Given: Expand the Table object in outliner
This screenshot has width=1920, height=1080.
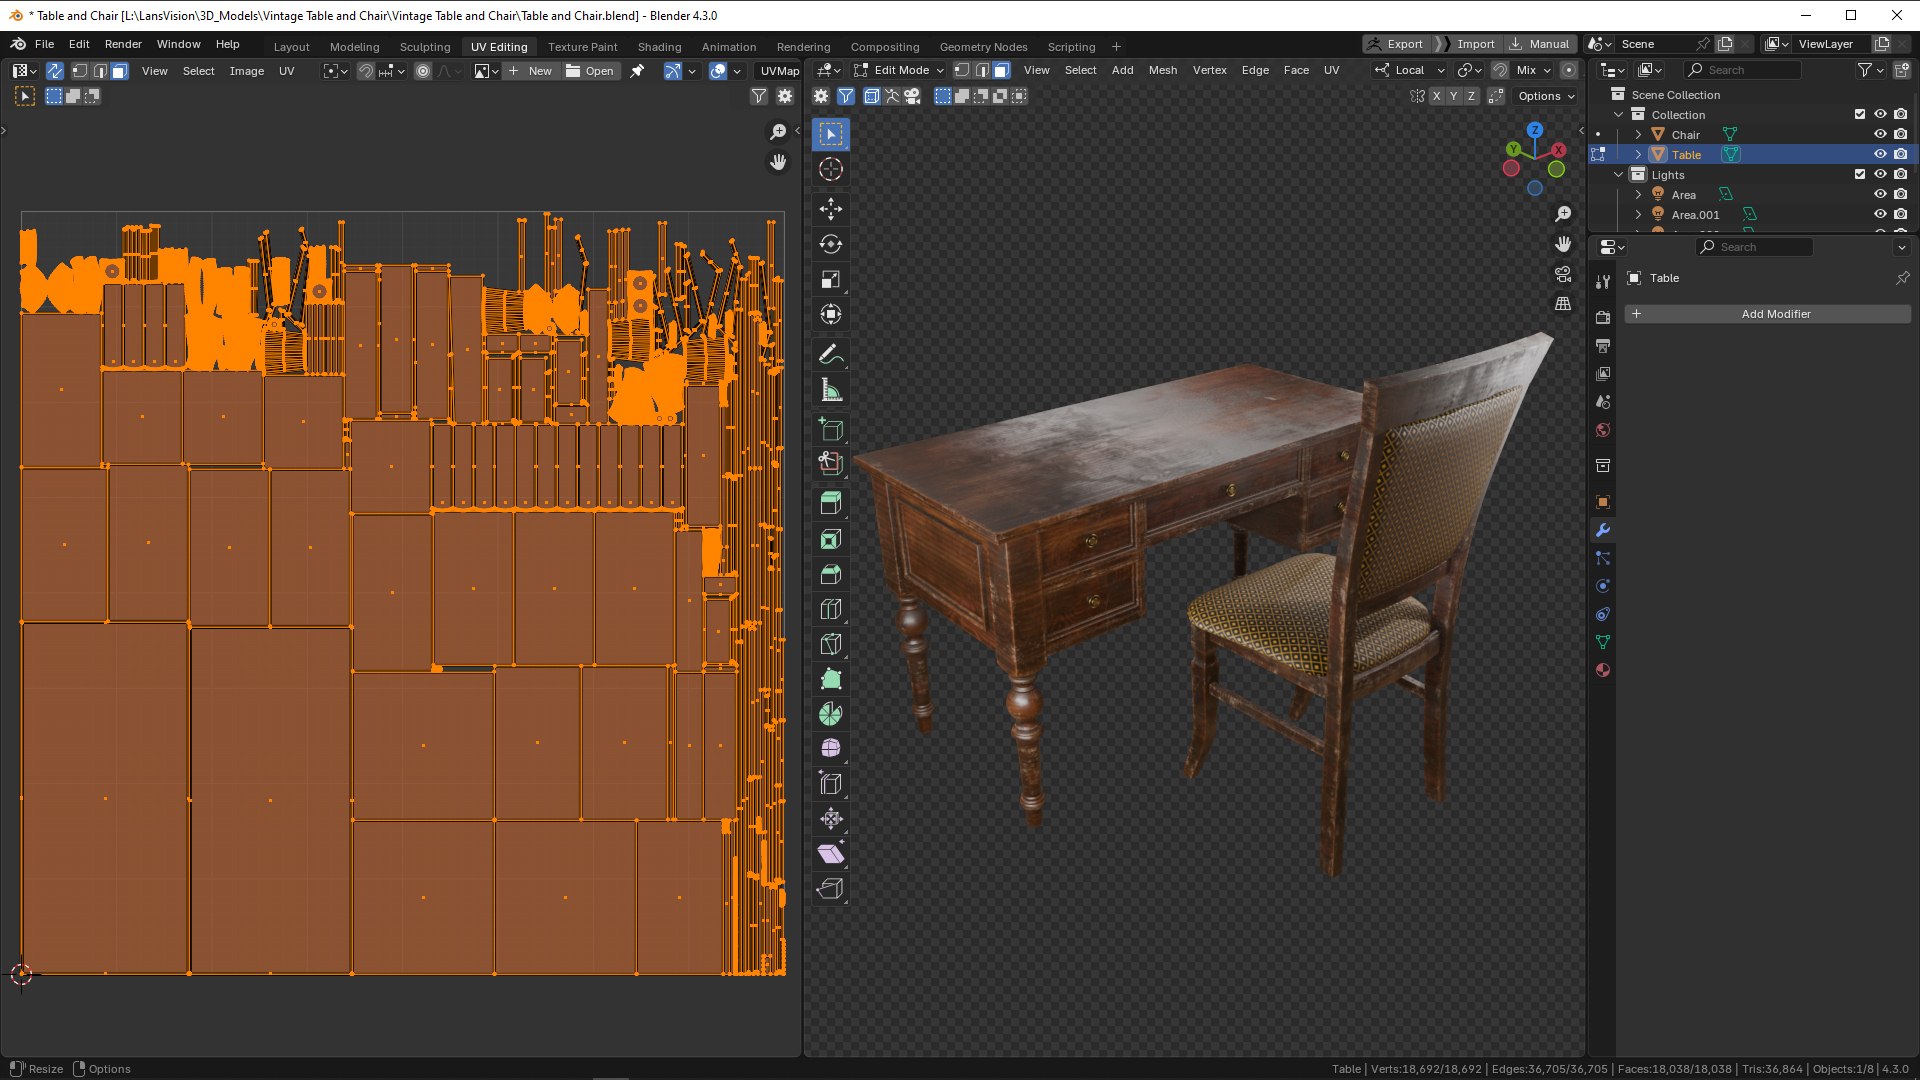Looking at the screenshot, I should 1638,154.
